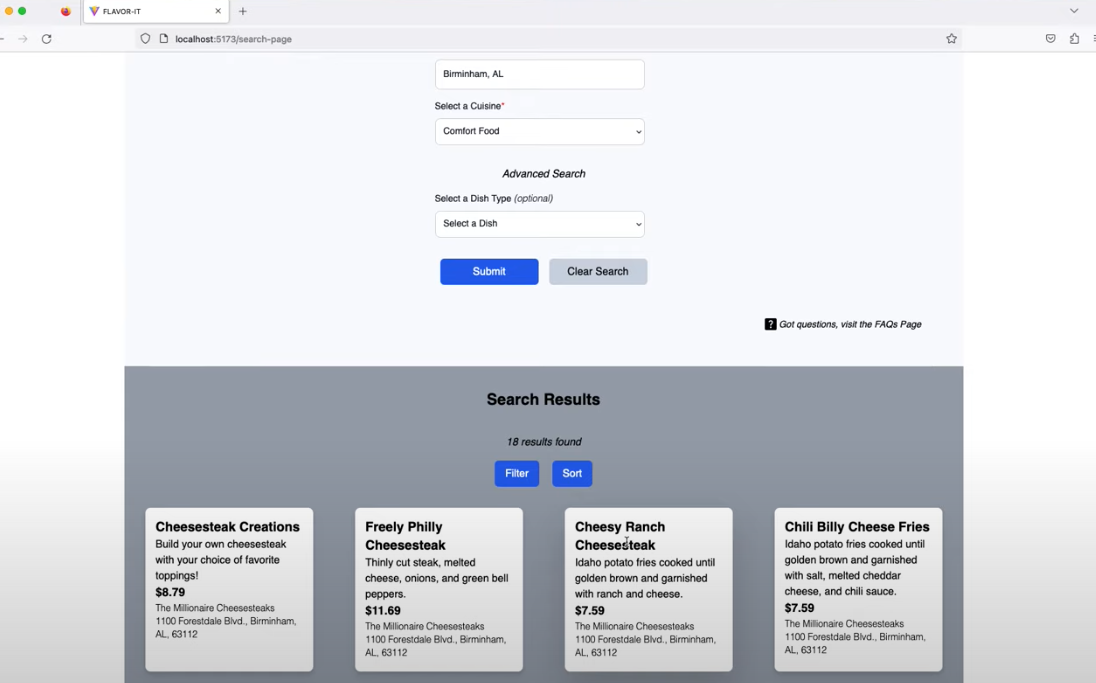The image size is (1096, 683).
Task: Click the Sort button
Action: pyautogui.click(x=572, y=473)
